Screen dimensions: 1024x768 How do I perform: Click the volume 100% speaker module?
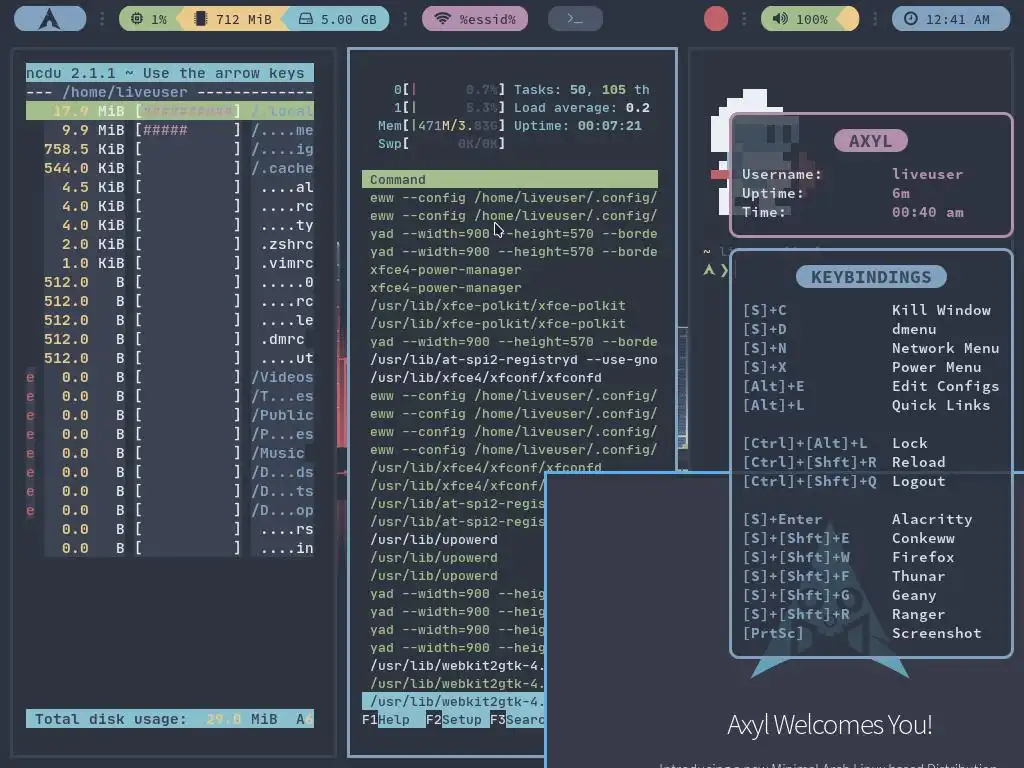tap(801, 19)
